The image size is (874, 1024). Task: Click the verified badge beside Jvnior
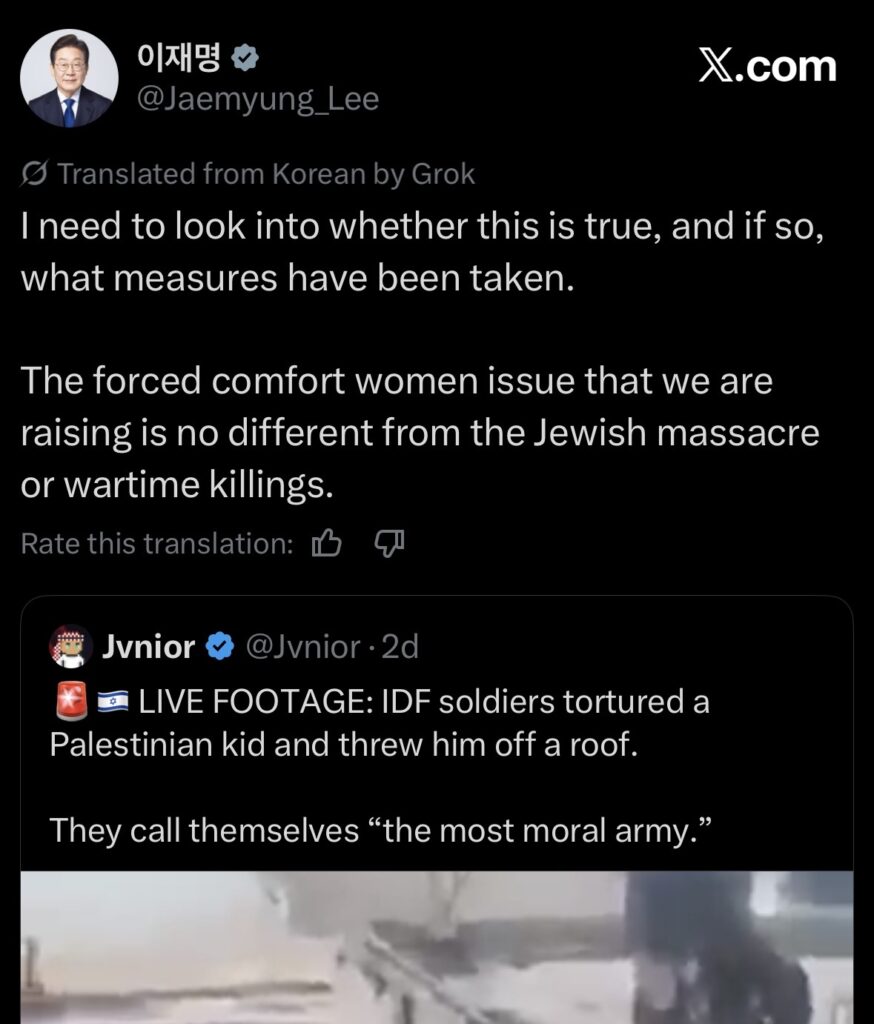[x=219, y=647]
